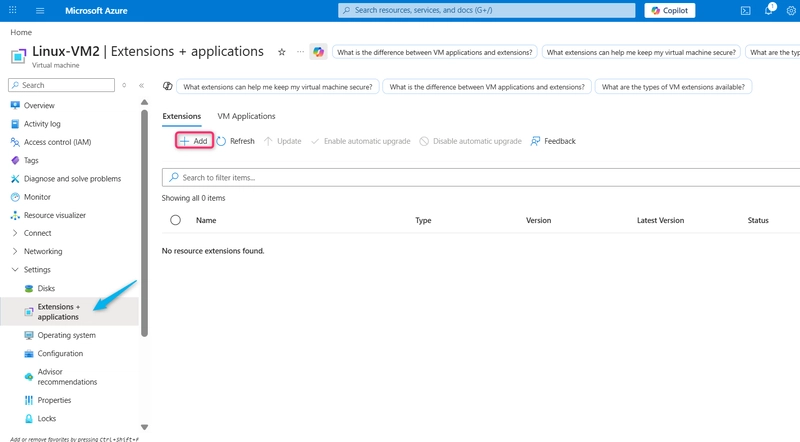Open the hamburger portal menu
The width and height of the screenshot is (800, 442).
click(x=40, y=10)
